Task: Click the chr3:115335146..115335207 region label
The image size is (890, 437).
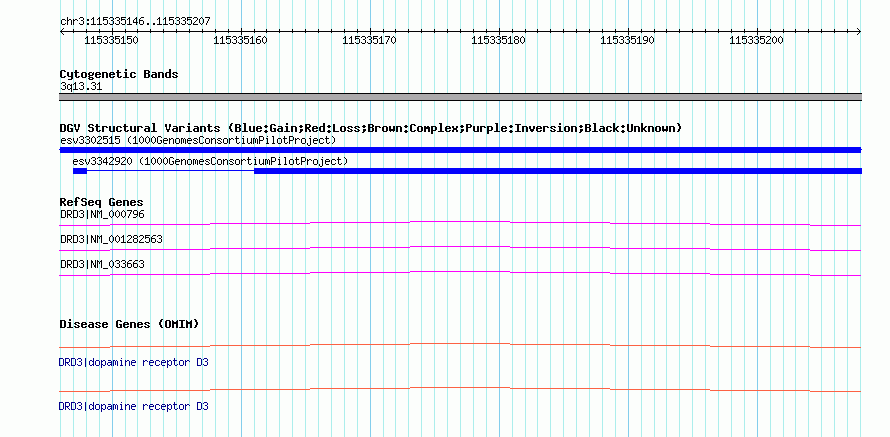Action: tap(135, 22)
